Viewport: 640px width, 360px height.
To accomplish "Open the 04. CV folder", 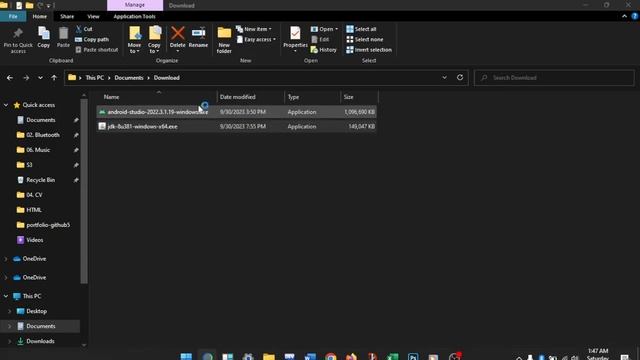I will [34, 195].
